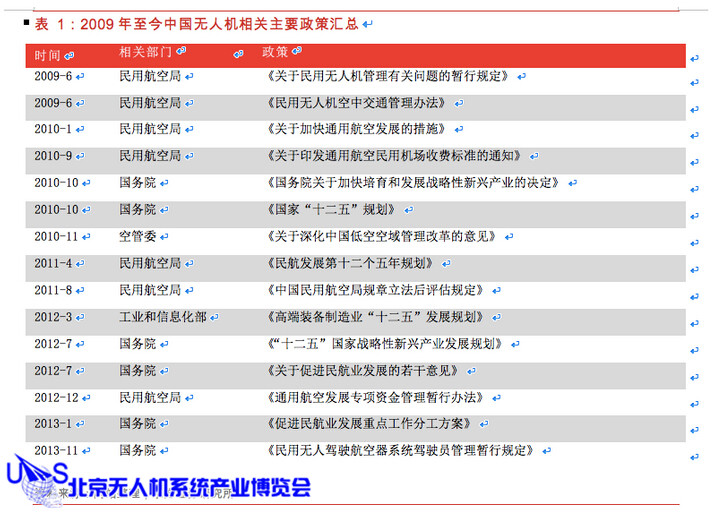Select the 工业和信息化部 department cell

point(163,317)
